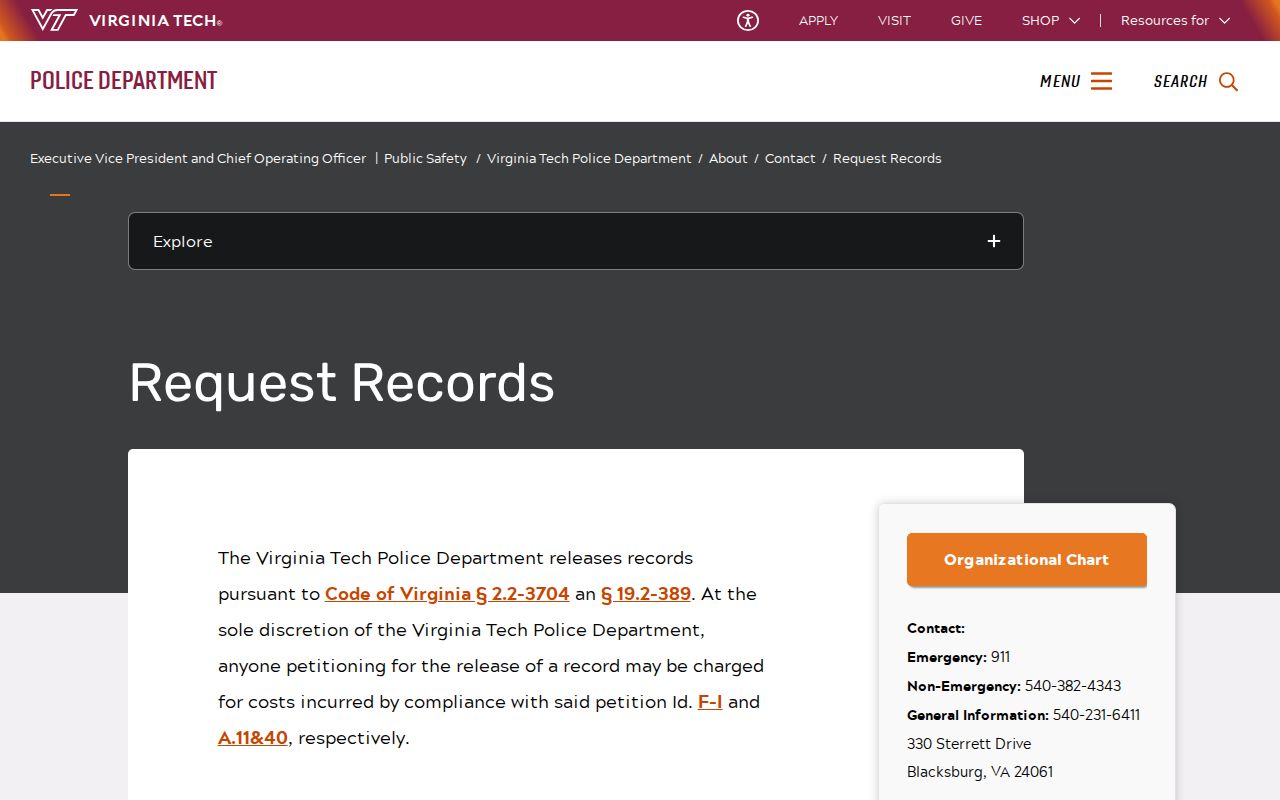Open the accessibility options icon
This screenshot has width=1280, height=800.
(748, 20)
